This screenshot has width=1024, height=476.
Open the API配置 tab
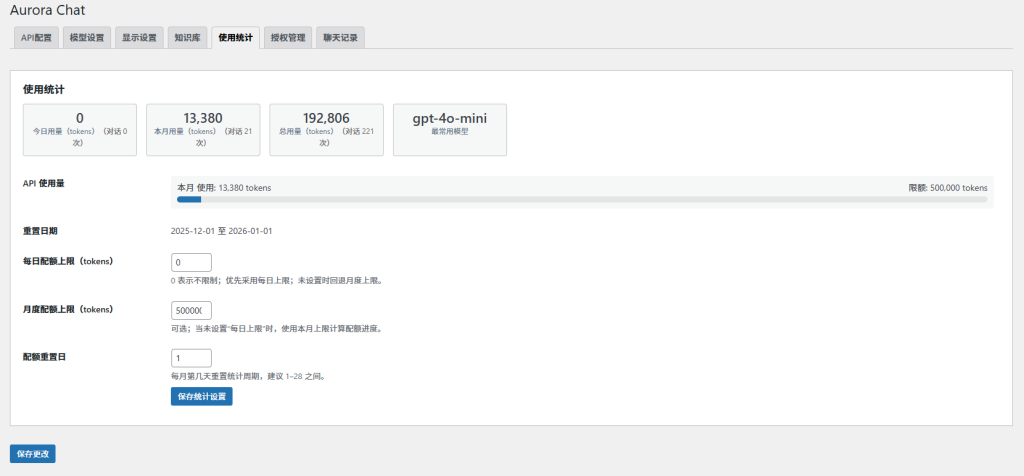click(x=36, y=38)
